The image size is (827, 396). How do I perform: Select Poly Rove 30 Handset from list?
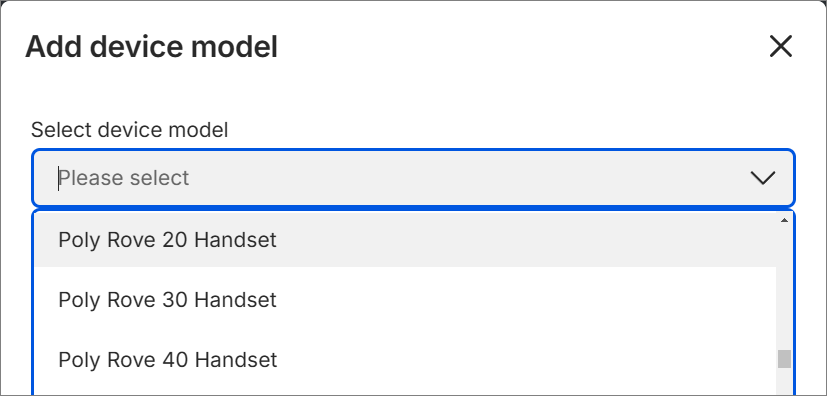(406, 300)
